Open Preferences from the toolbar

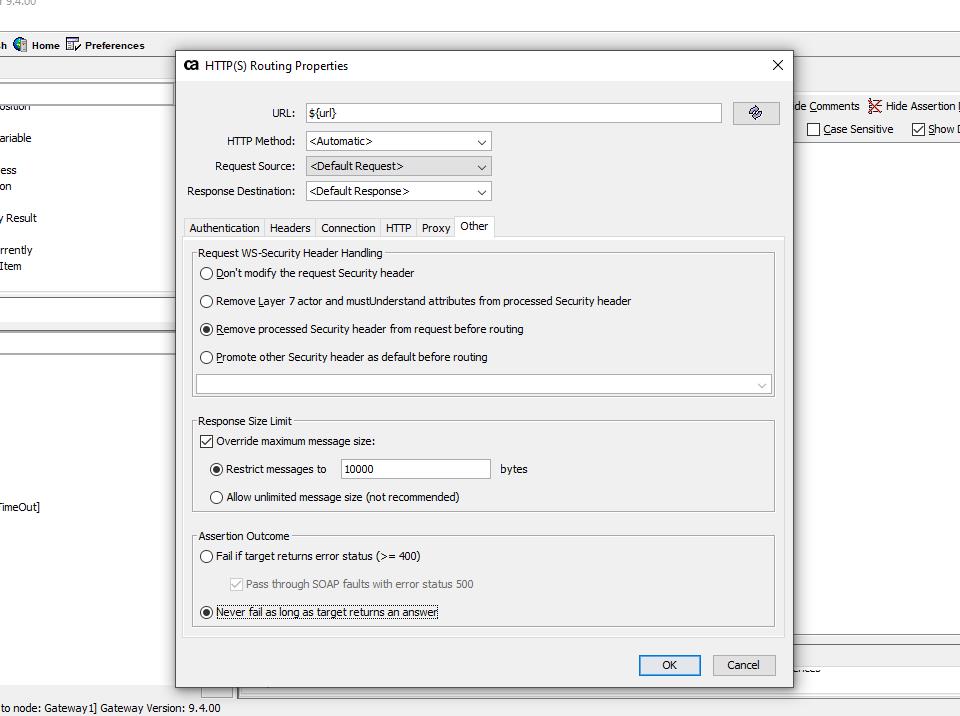pyautogui.click(x=105, y=45)
